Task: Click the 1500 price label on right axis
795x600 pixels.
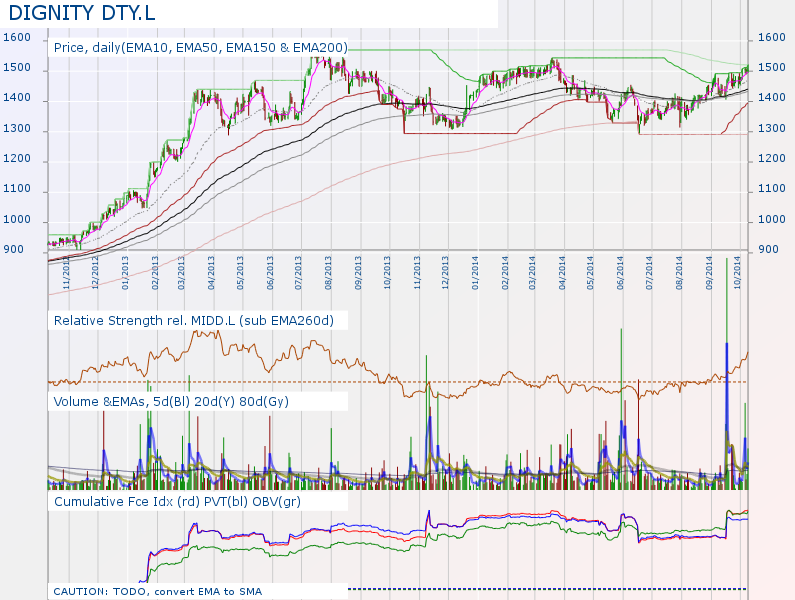Action: 772,67
